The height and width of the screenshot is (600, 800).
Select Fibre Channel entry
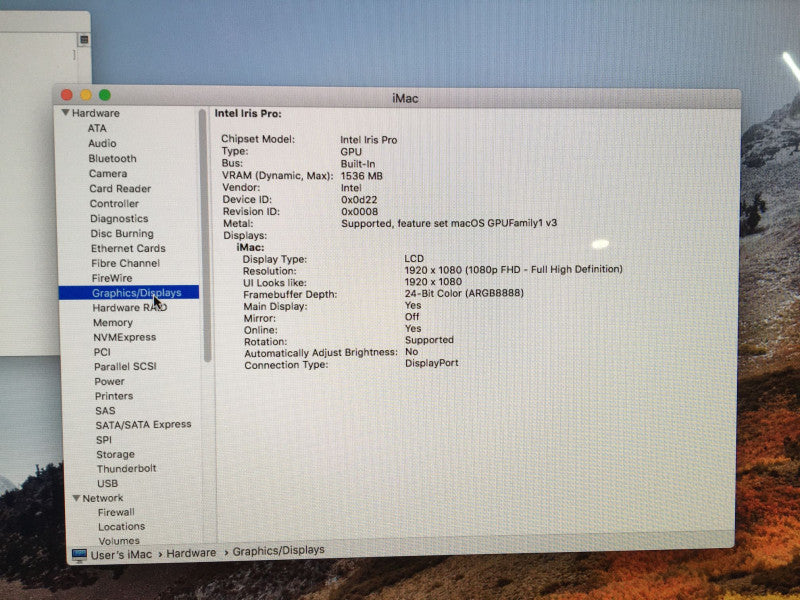pyautogui.click(x=126, y=263)
